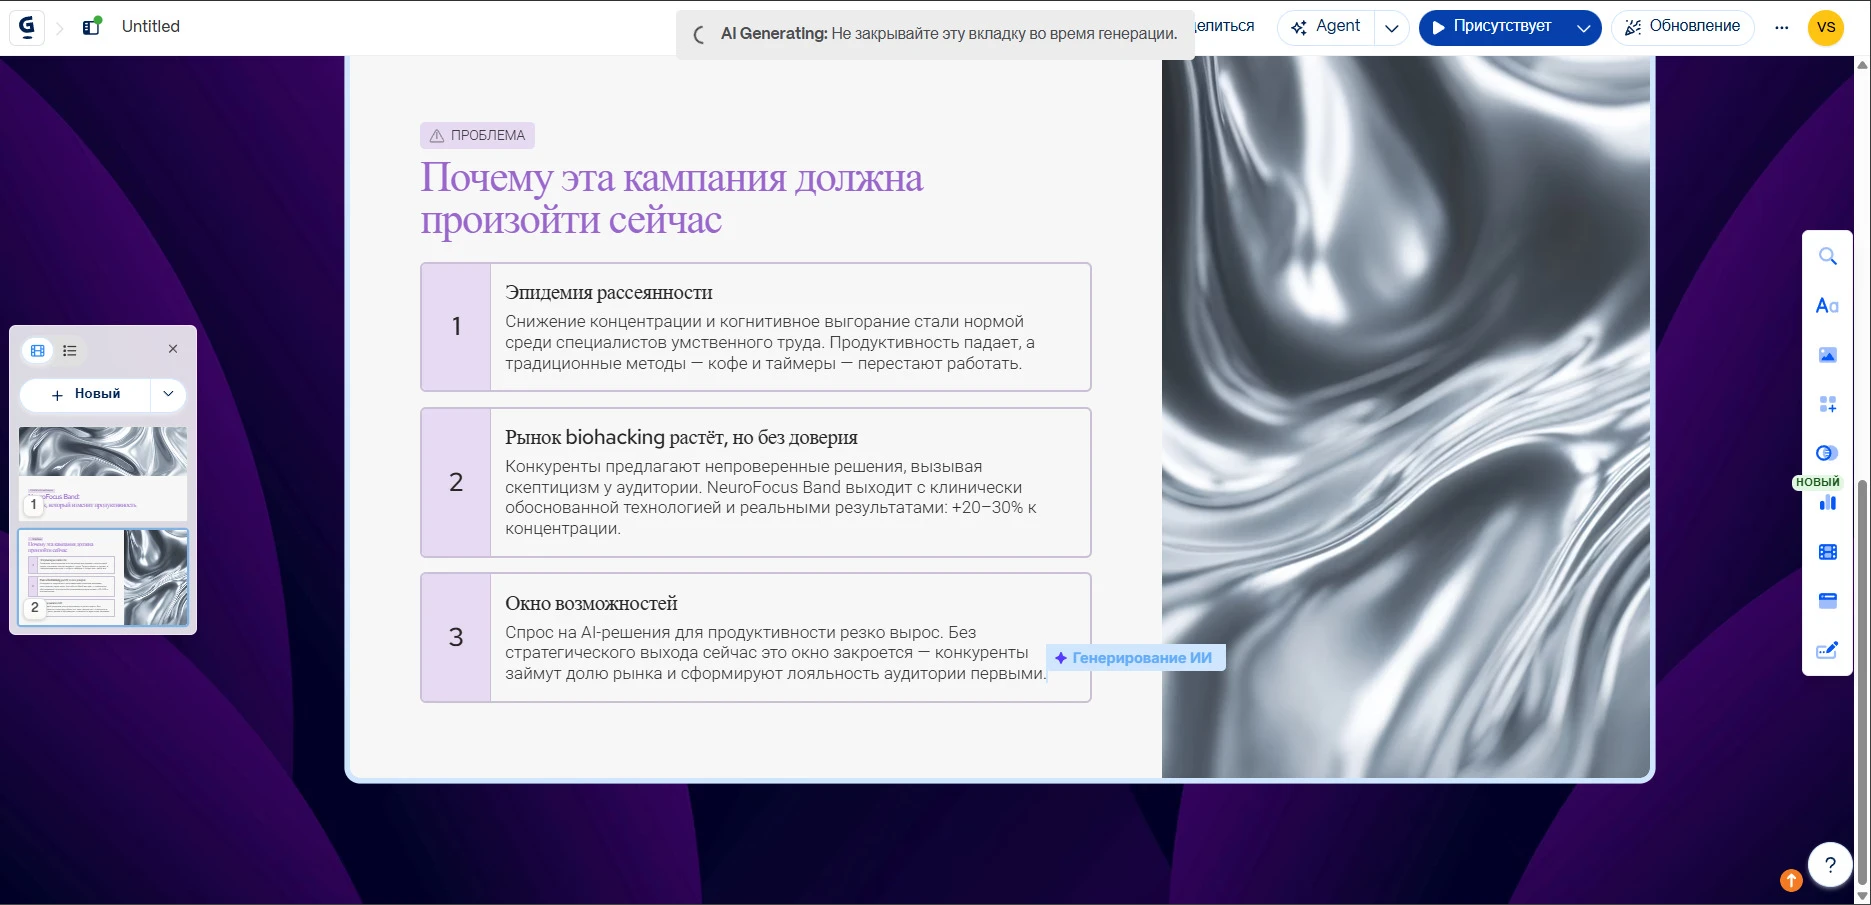Open the card templates blocks tool

click(x=1827, y=404)
